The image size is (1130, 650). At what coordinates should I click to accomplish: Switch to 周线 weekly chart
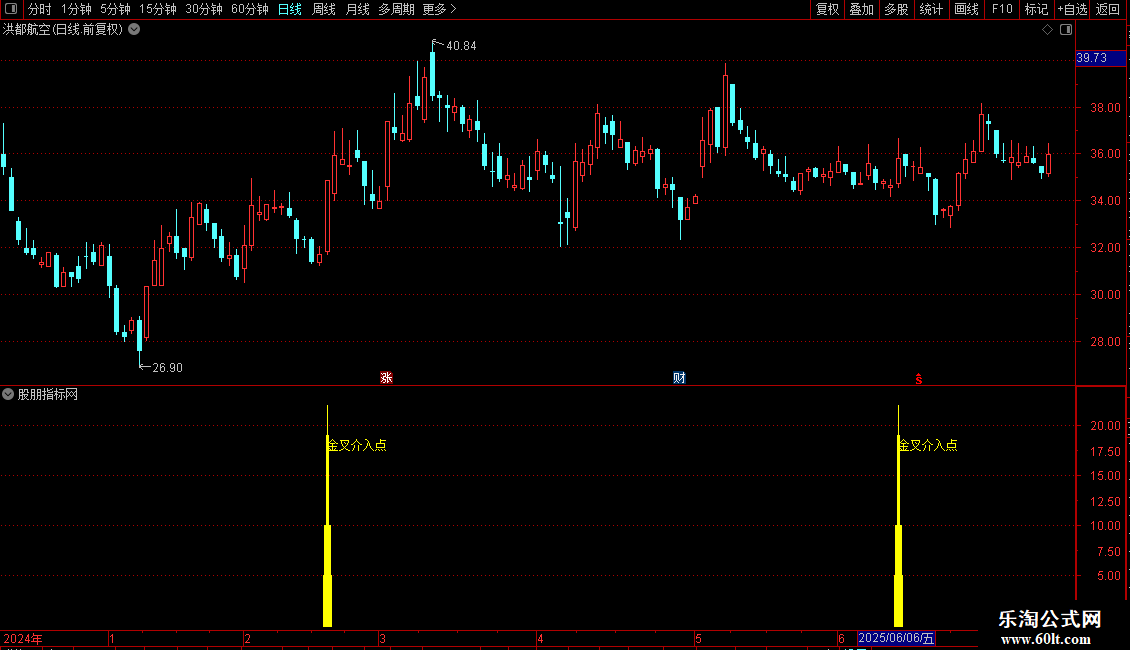click(324, 9)
